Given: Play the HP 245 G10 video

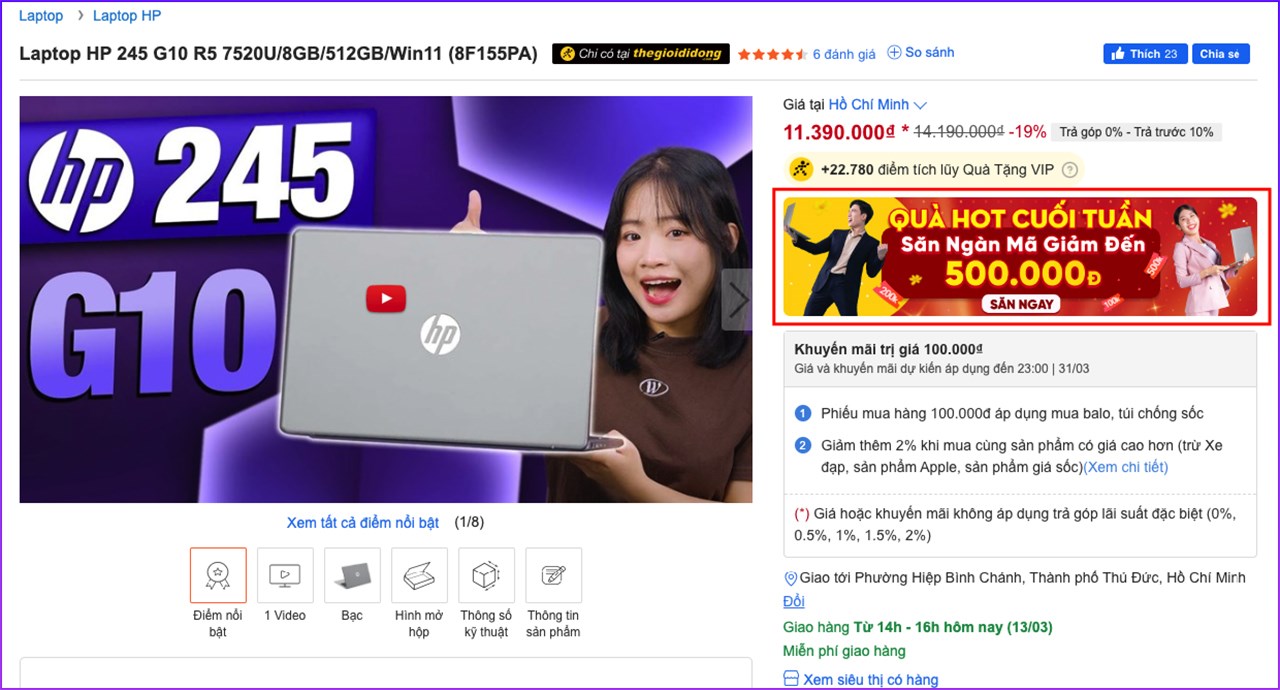Looking at the screenshot, I should [x=386, y=298].
